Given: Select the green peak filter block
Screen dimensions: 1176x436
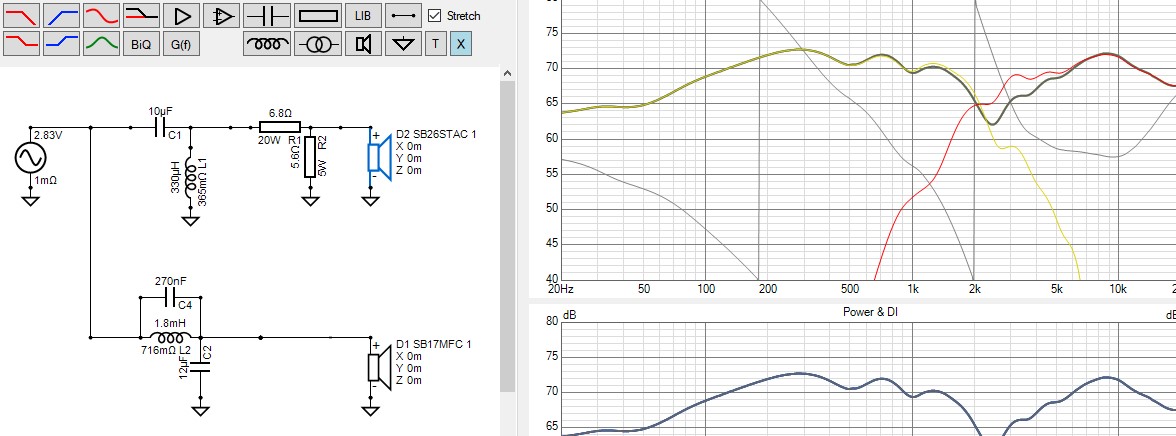Looking at the screenshot, I should point(100,44).
